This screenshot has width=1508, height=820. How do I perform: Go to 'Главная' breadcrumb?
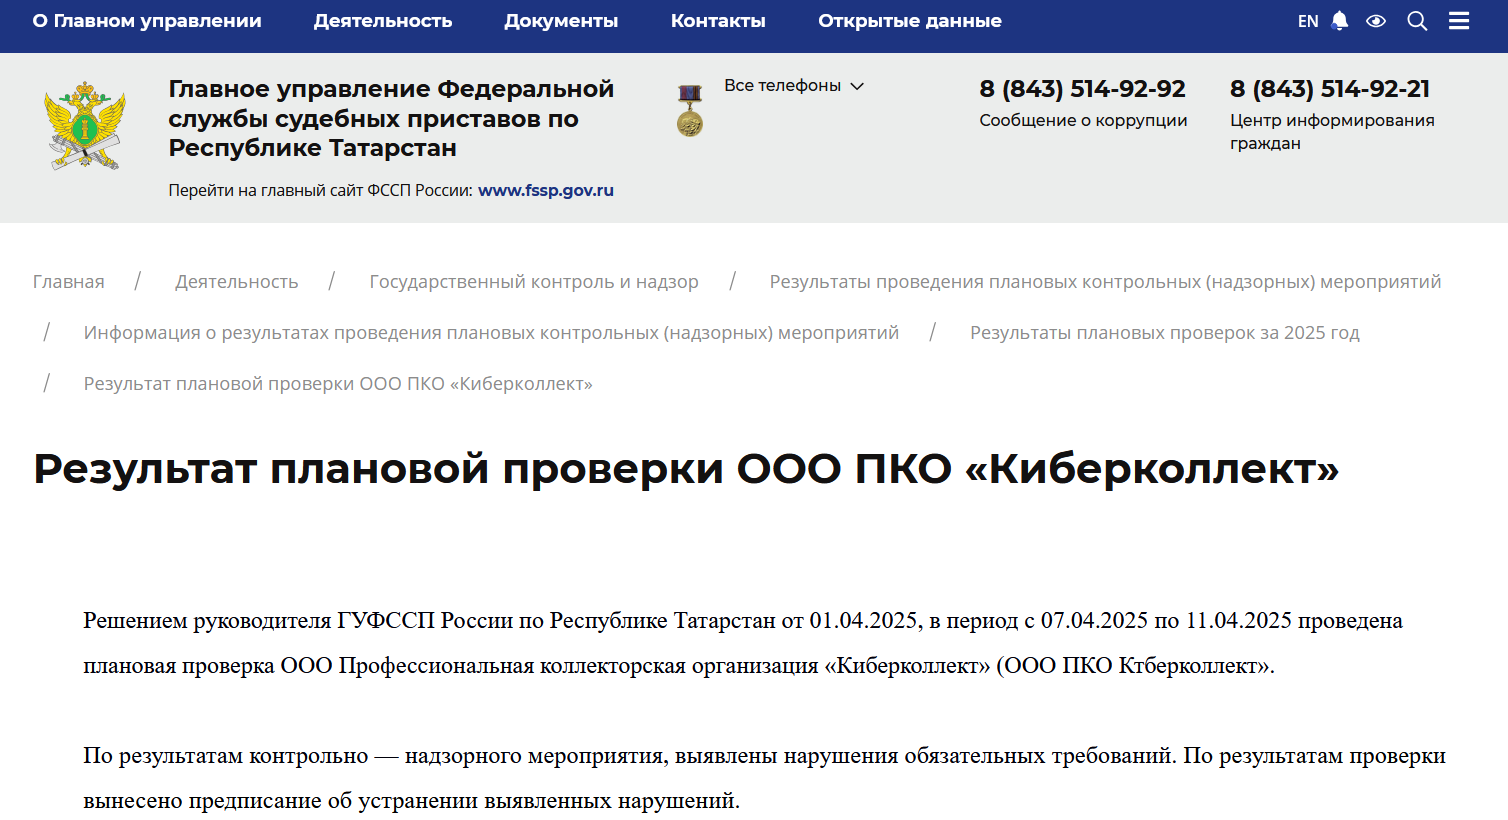(x=68, y=282)
